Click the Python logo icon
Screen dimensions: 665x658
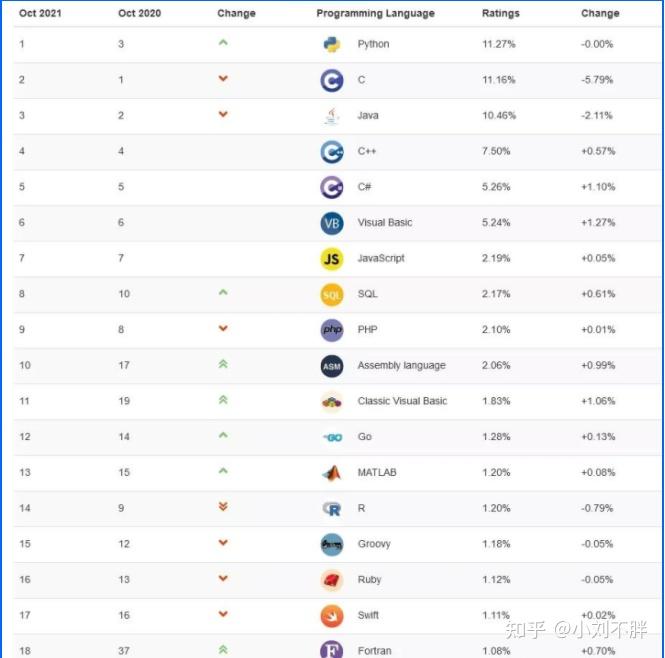click(x=332, y=45)
